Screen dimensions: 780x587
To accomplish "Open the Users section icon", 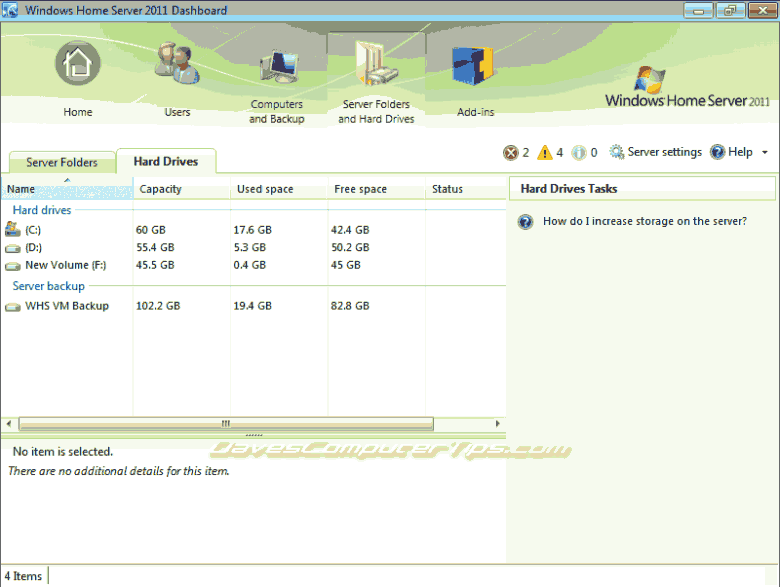I will [177, 63].
